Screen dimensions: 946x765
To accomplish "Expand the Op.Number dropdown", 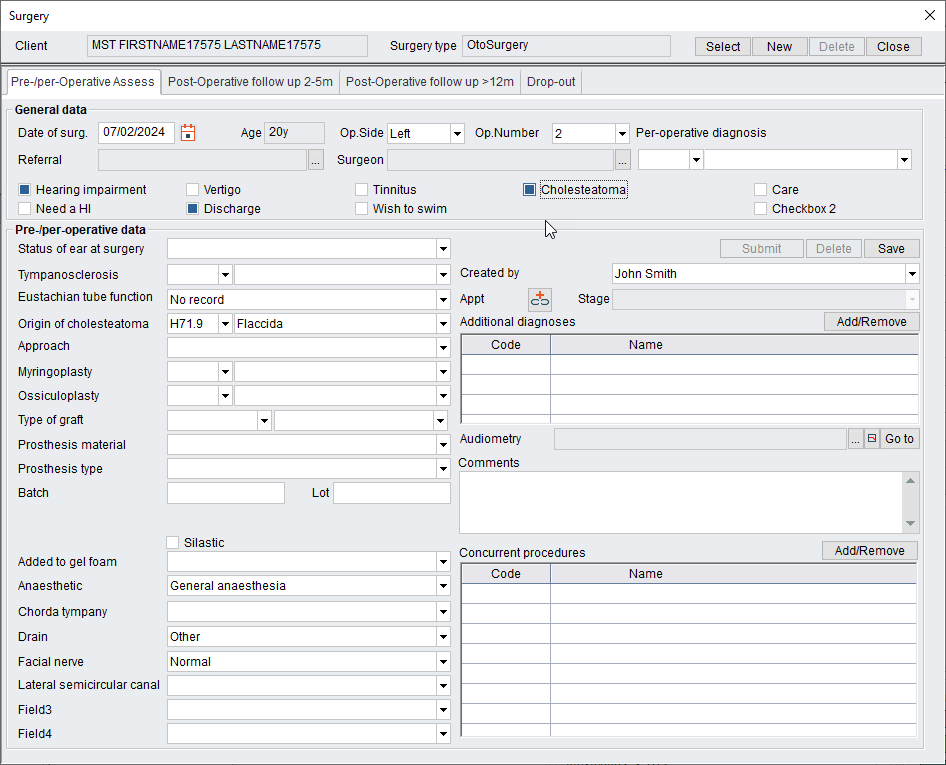I will (x=622, y=133).
